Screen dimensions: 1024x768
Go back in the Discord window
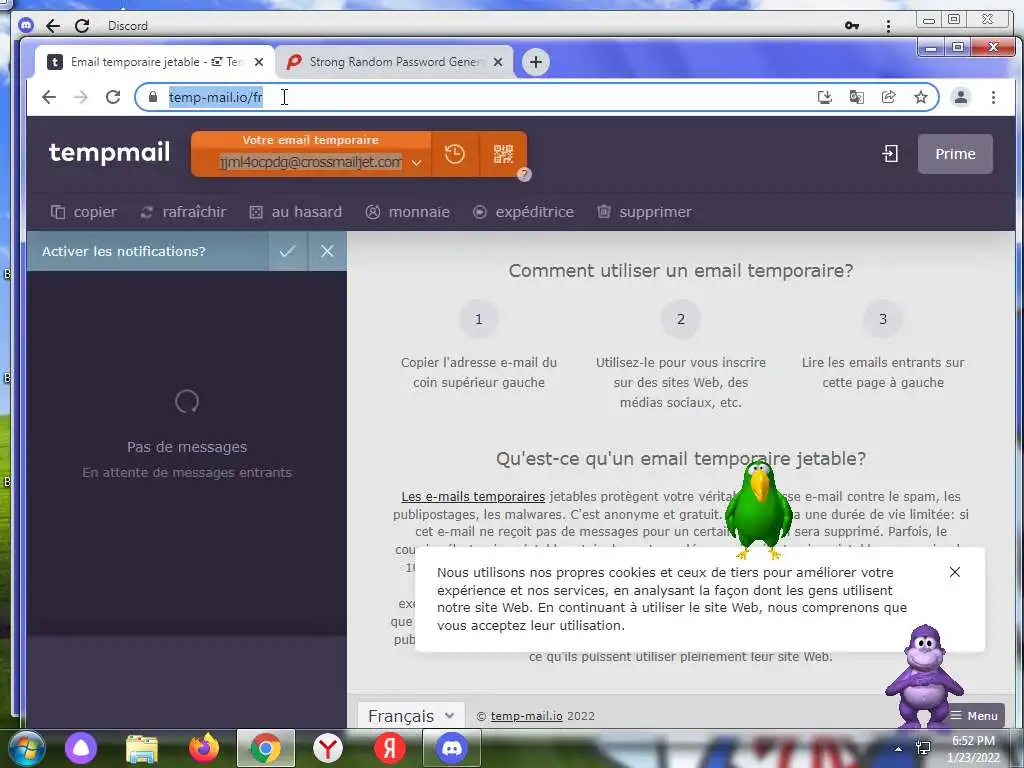point(53,25)
